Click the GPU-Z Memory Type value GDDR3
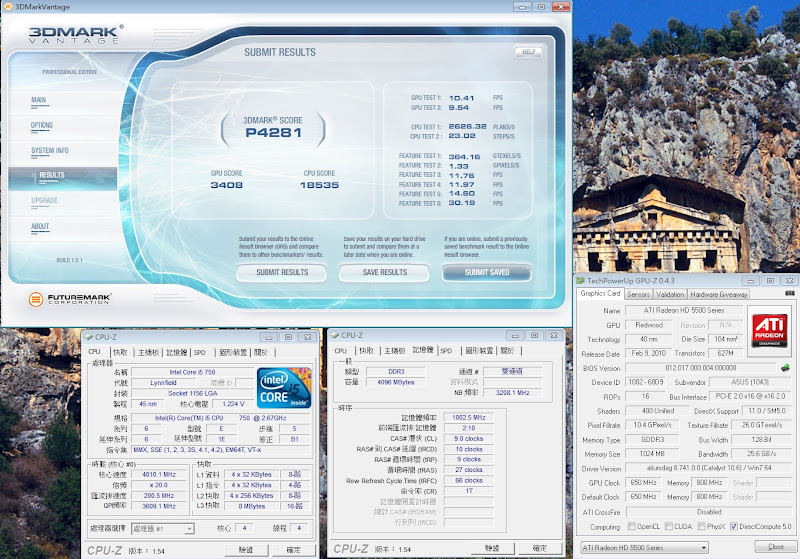The width and height of the screenshot is (800, 559). tap(653, 439)
